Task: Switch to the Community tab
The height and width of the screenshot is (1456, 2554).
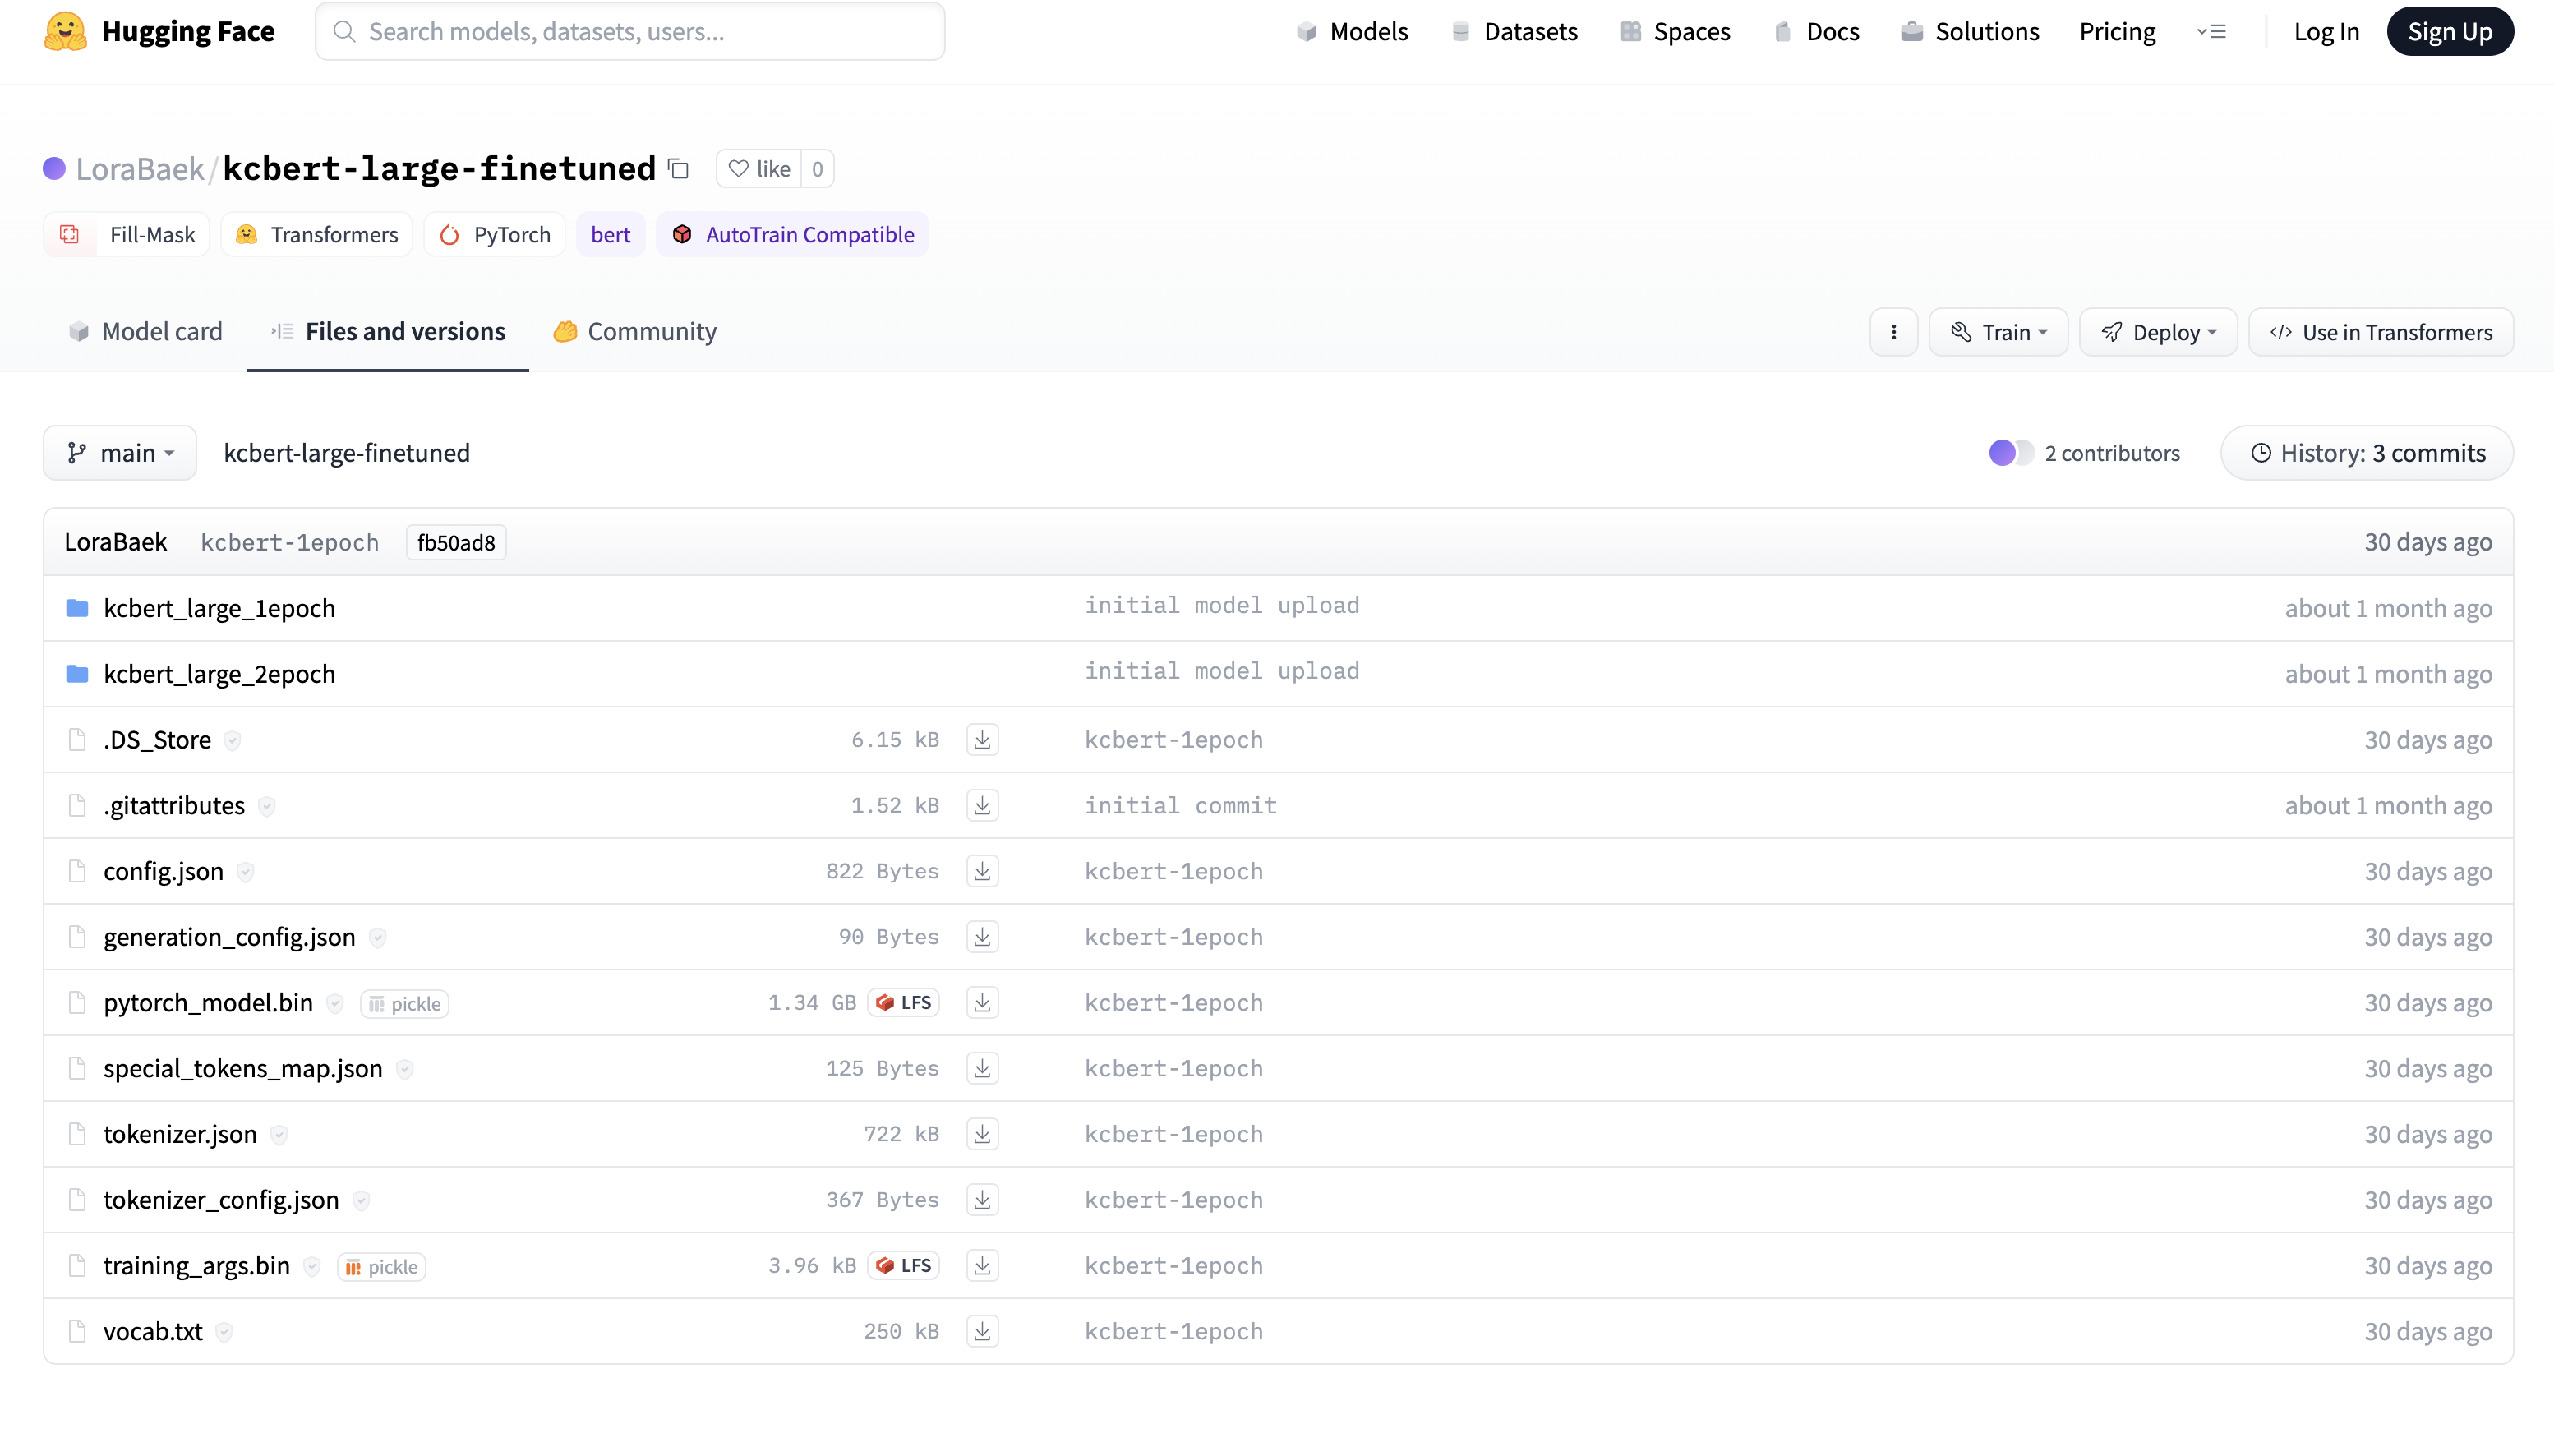Action: [634, 331]
